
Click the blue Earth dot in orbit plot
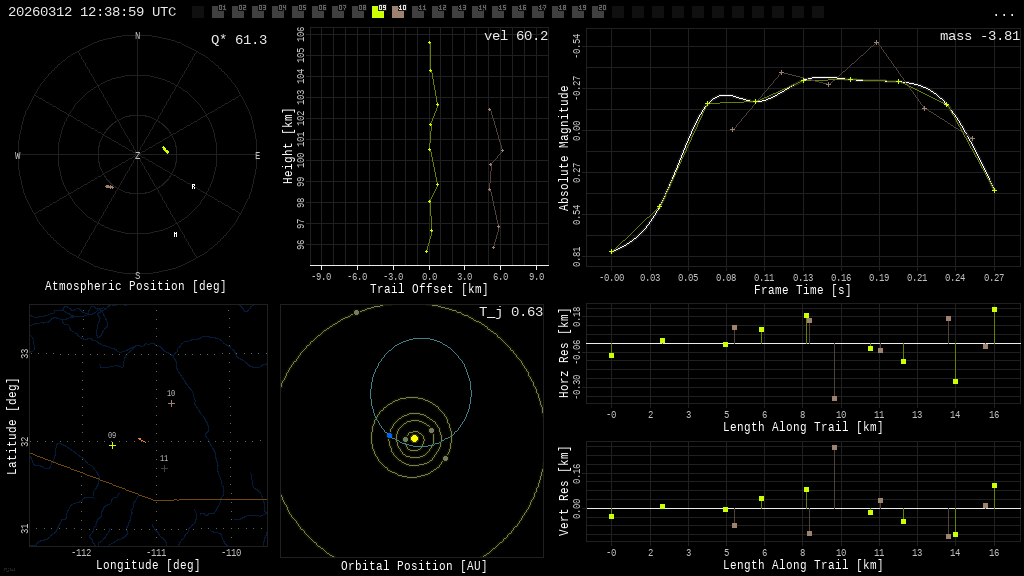click(390, 435)
